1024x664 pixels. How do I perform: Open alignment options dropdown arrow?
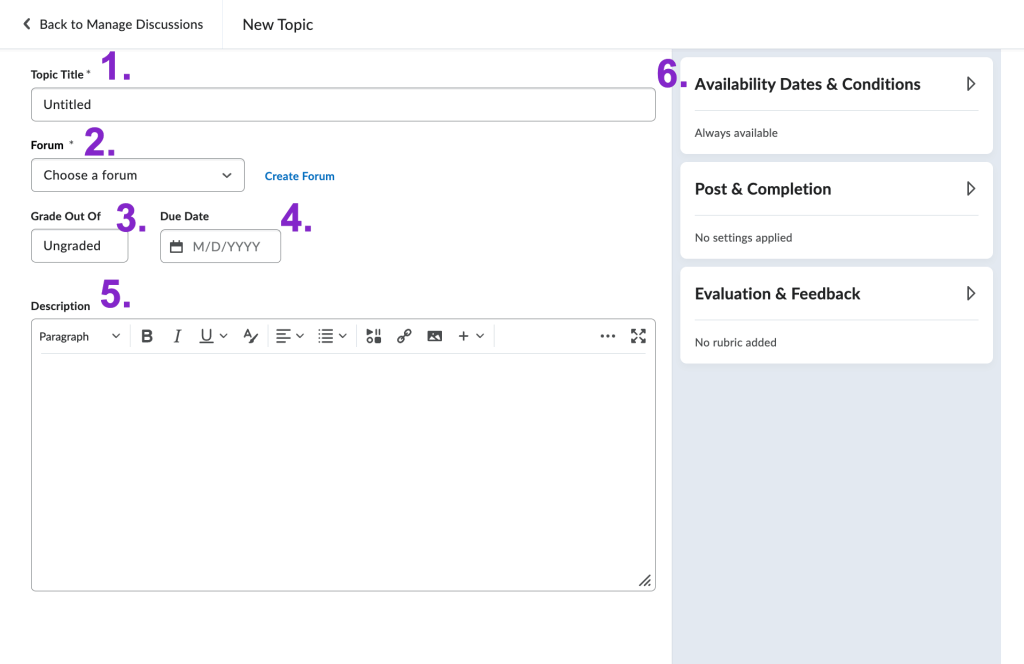pyautogui.click(x=300, y=336)
